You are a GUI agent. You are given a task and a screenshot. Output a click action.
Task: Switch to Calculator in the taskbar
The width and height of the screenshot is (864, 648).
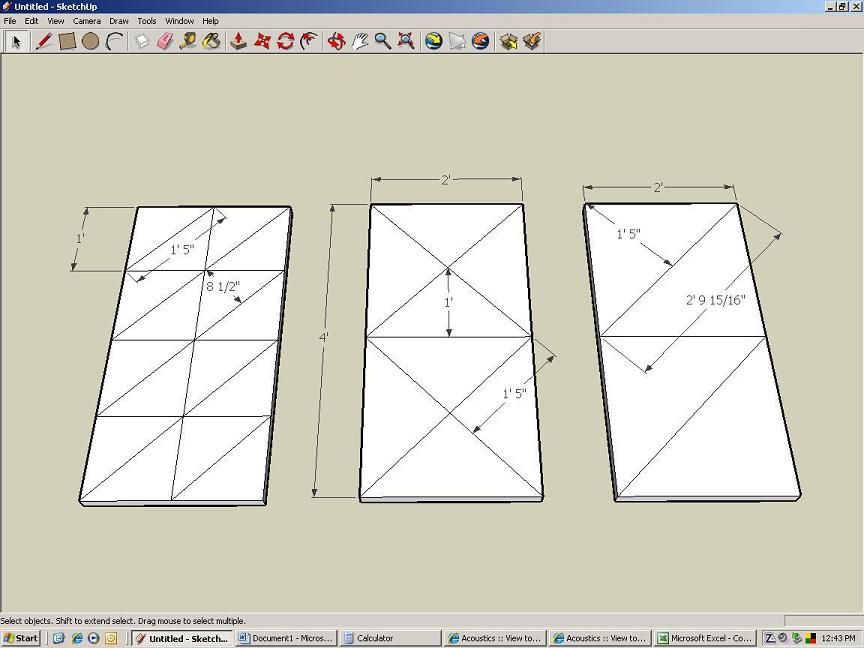(x=389, y=638)
